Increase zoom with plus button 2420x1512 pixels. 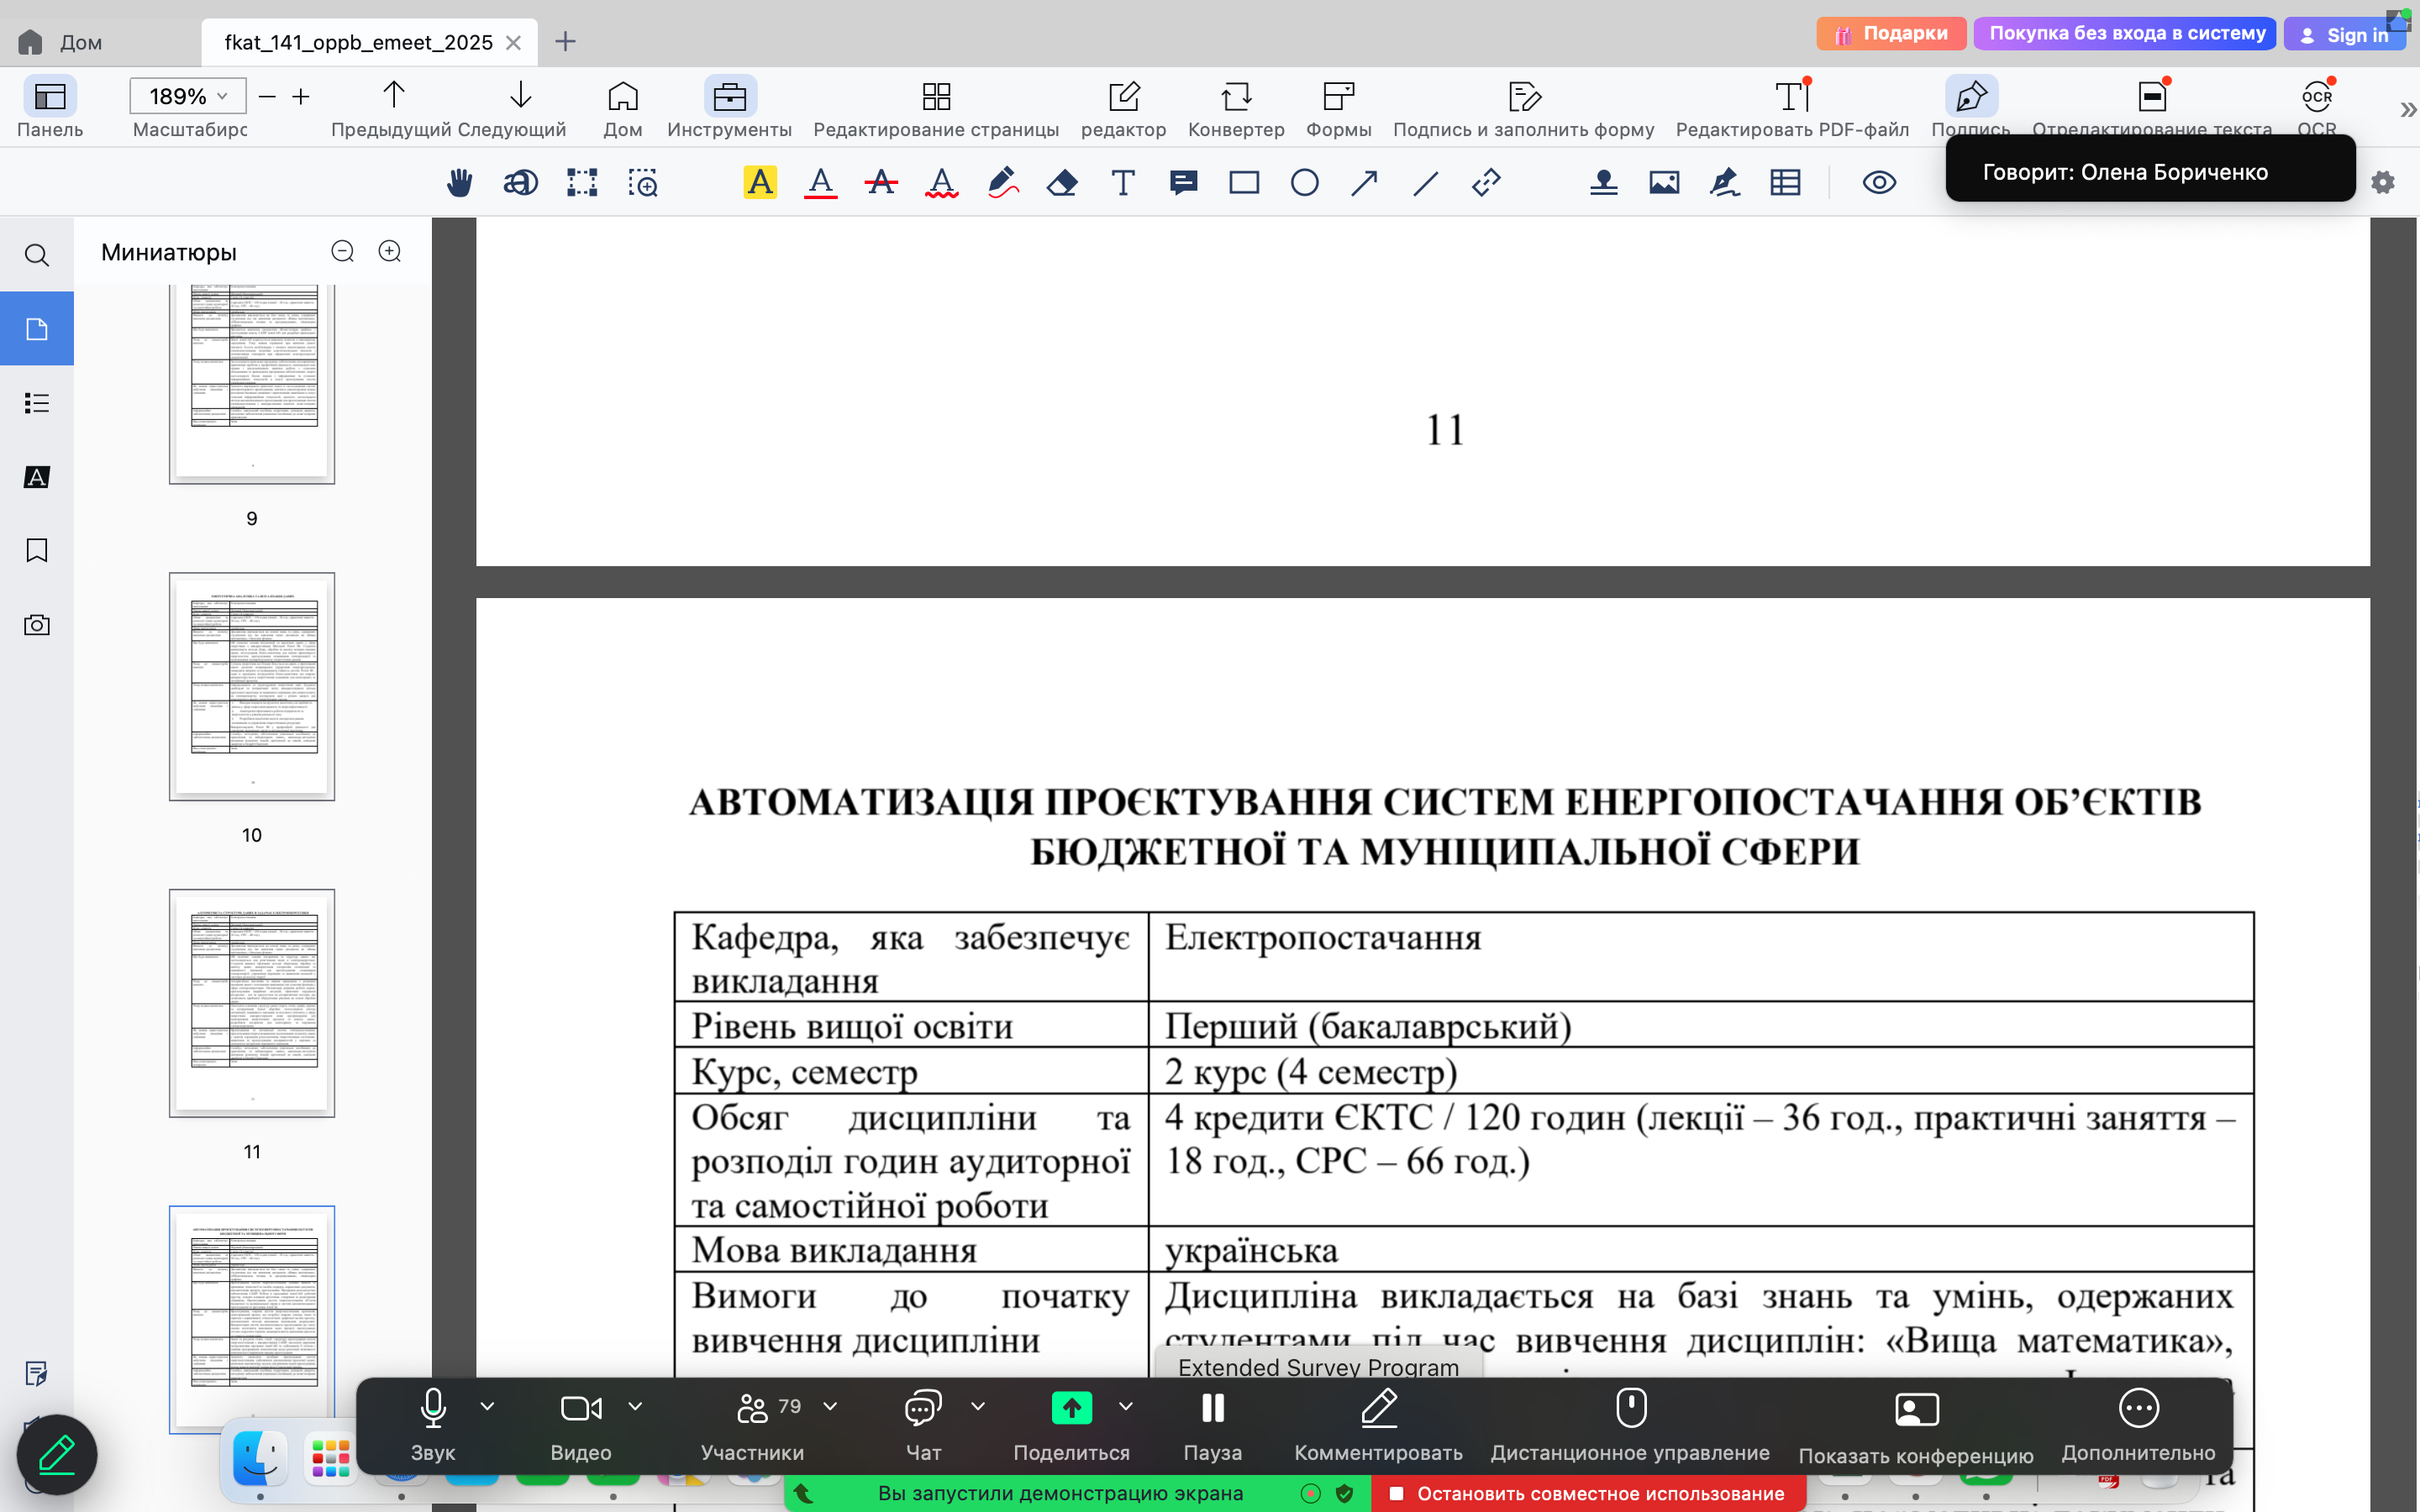(301, 96)
